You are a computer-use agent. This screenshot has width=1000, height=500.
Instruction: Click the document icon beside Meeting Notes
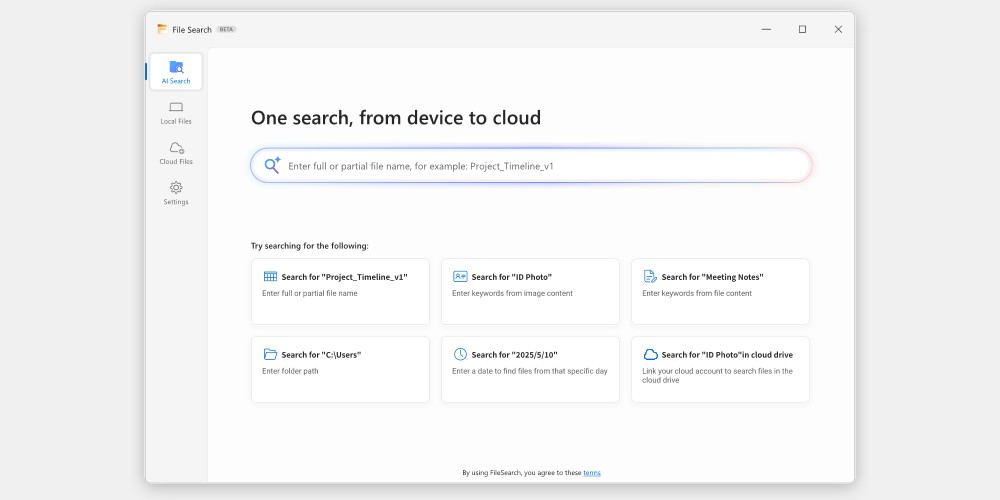pos(650,277)
